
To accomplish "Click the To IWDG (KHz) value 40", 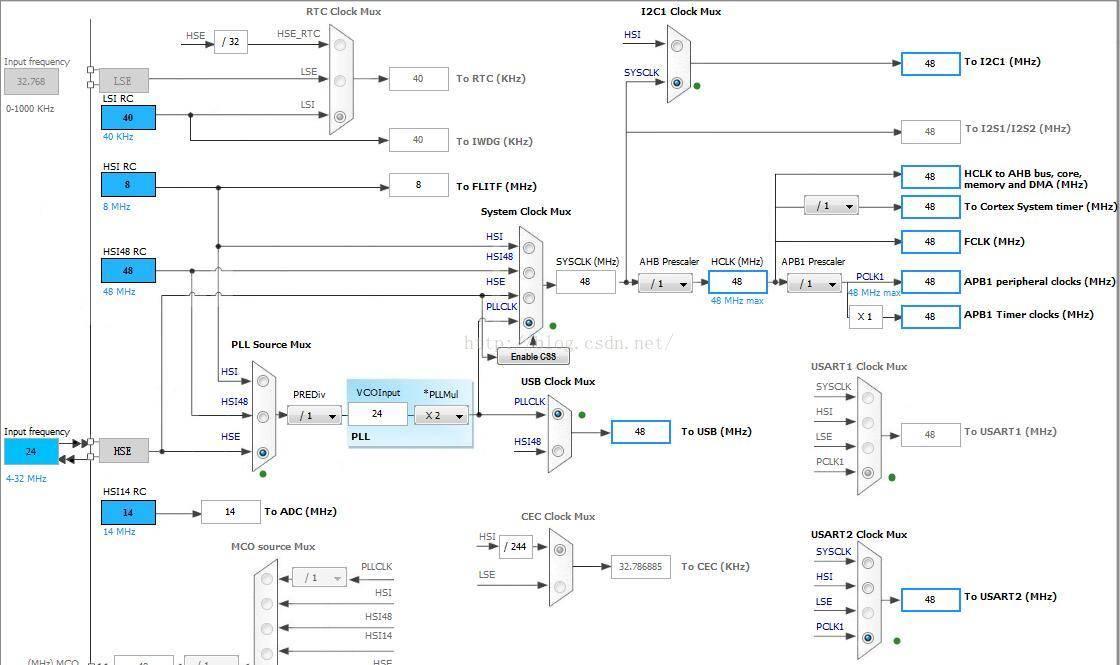I will point(418,140).
